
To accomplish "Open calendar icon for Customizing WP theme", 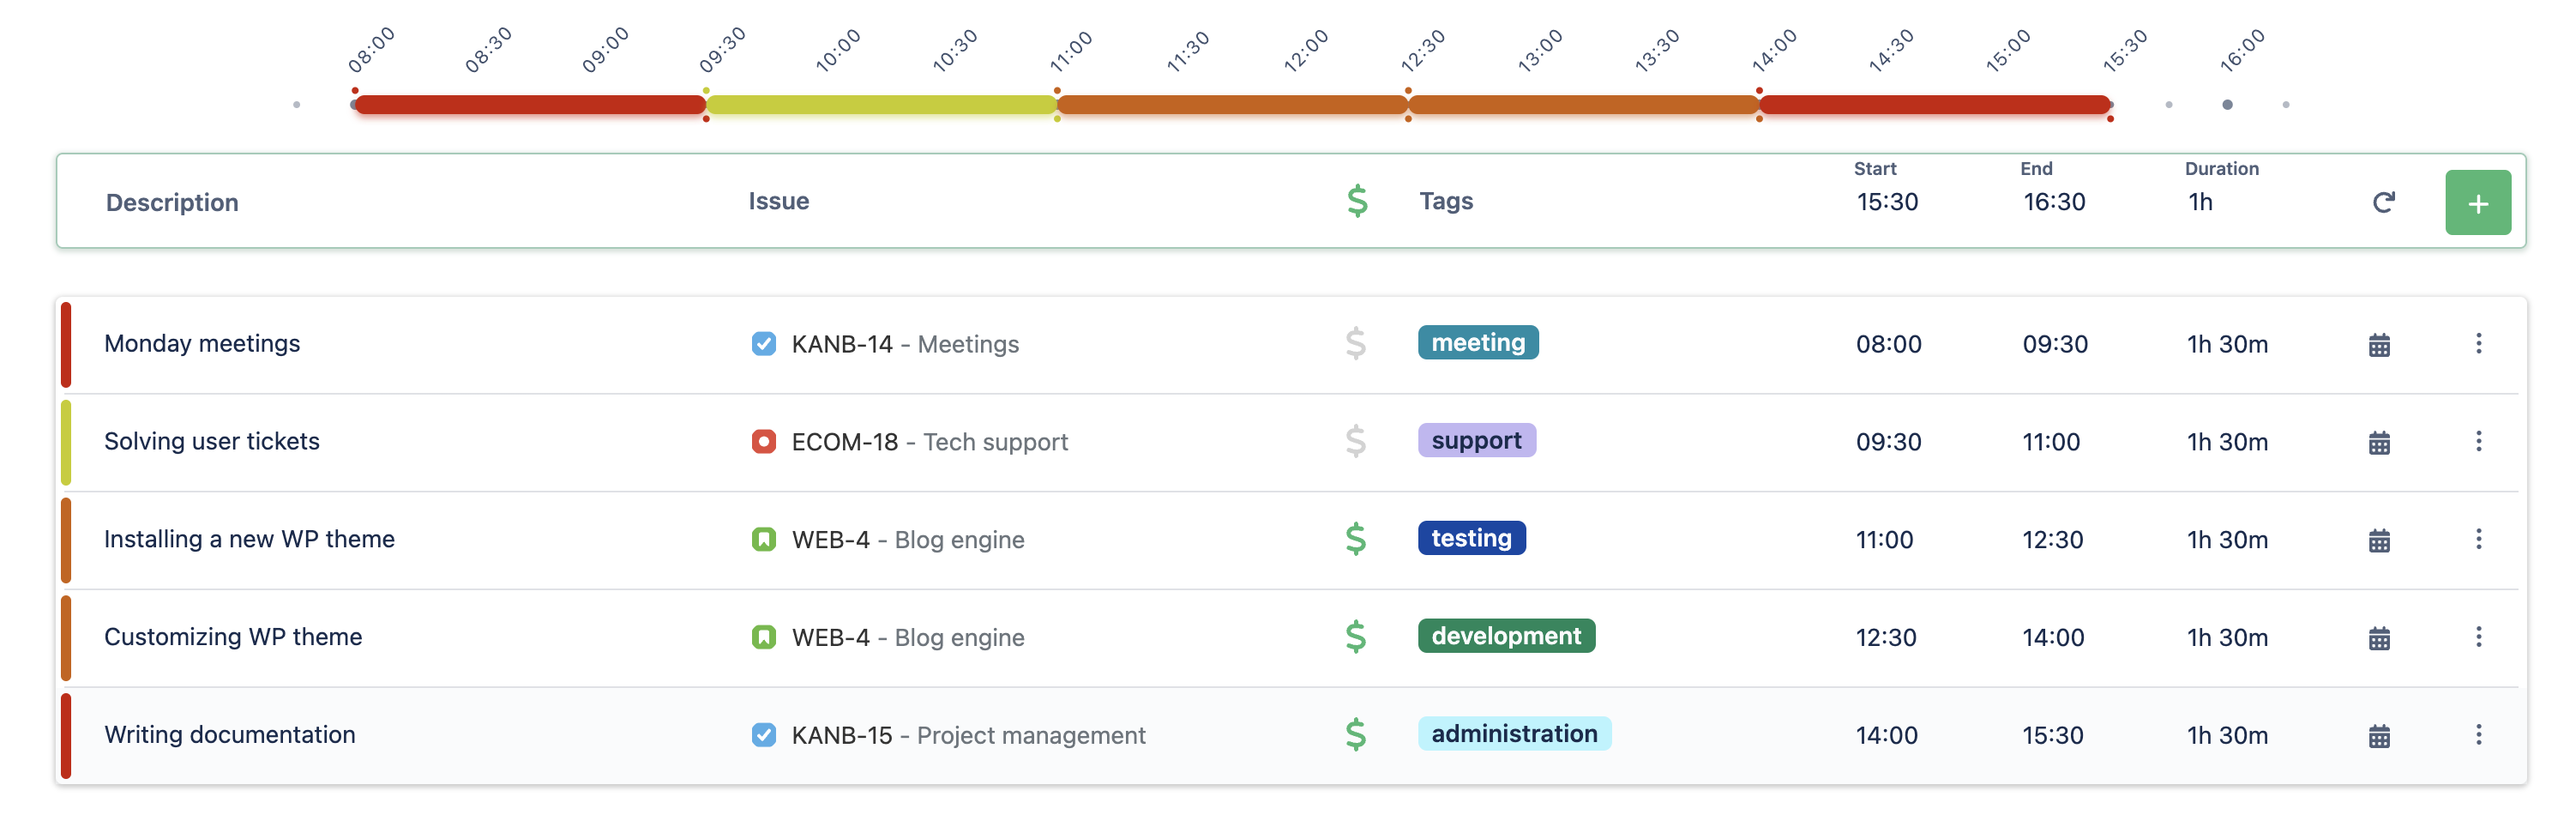I will coord(2378,638).
